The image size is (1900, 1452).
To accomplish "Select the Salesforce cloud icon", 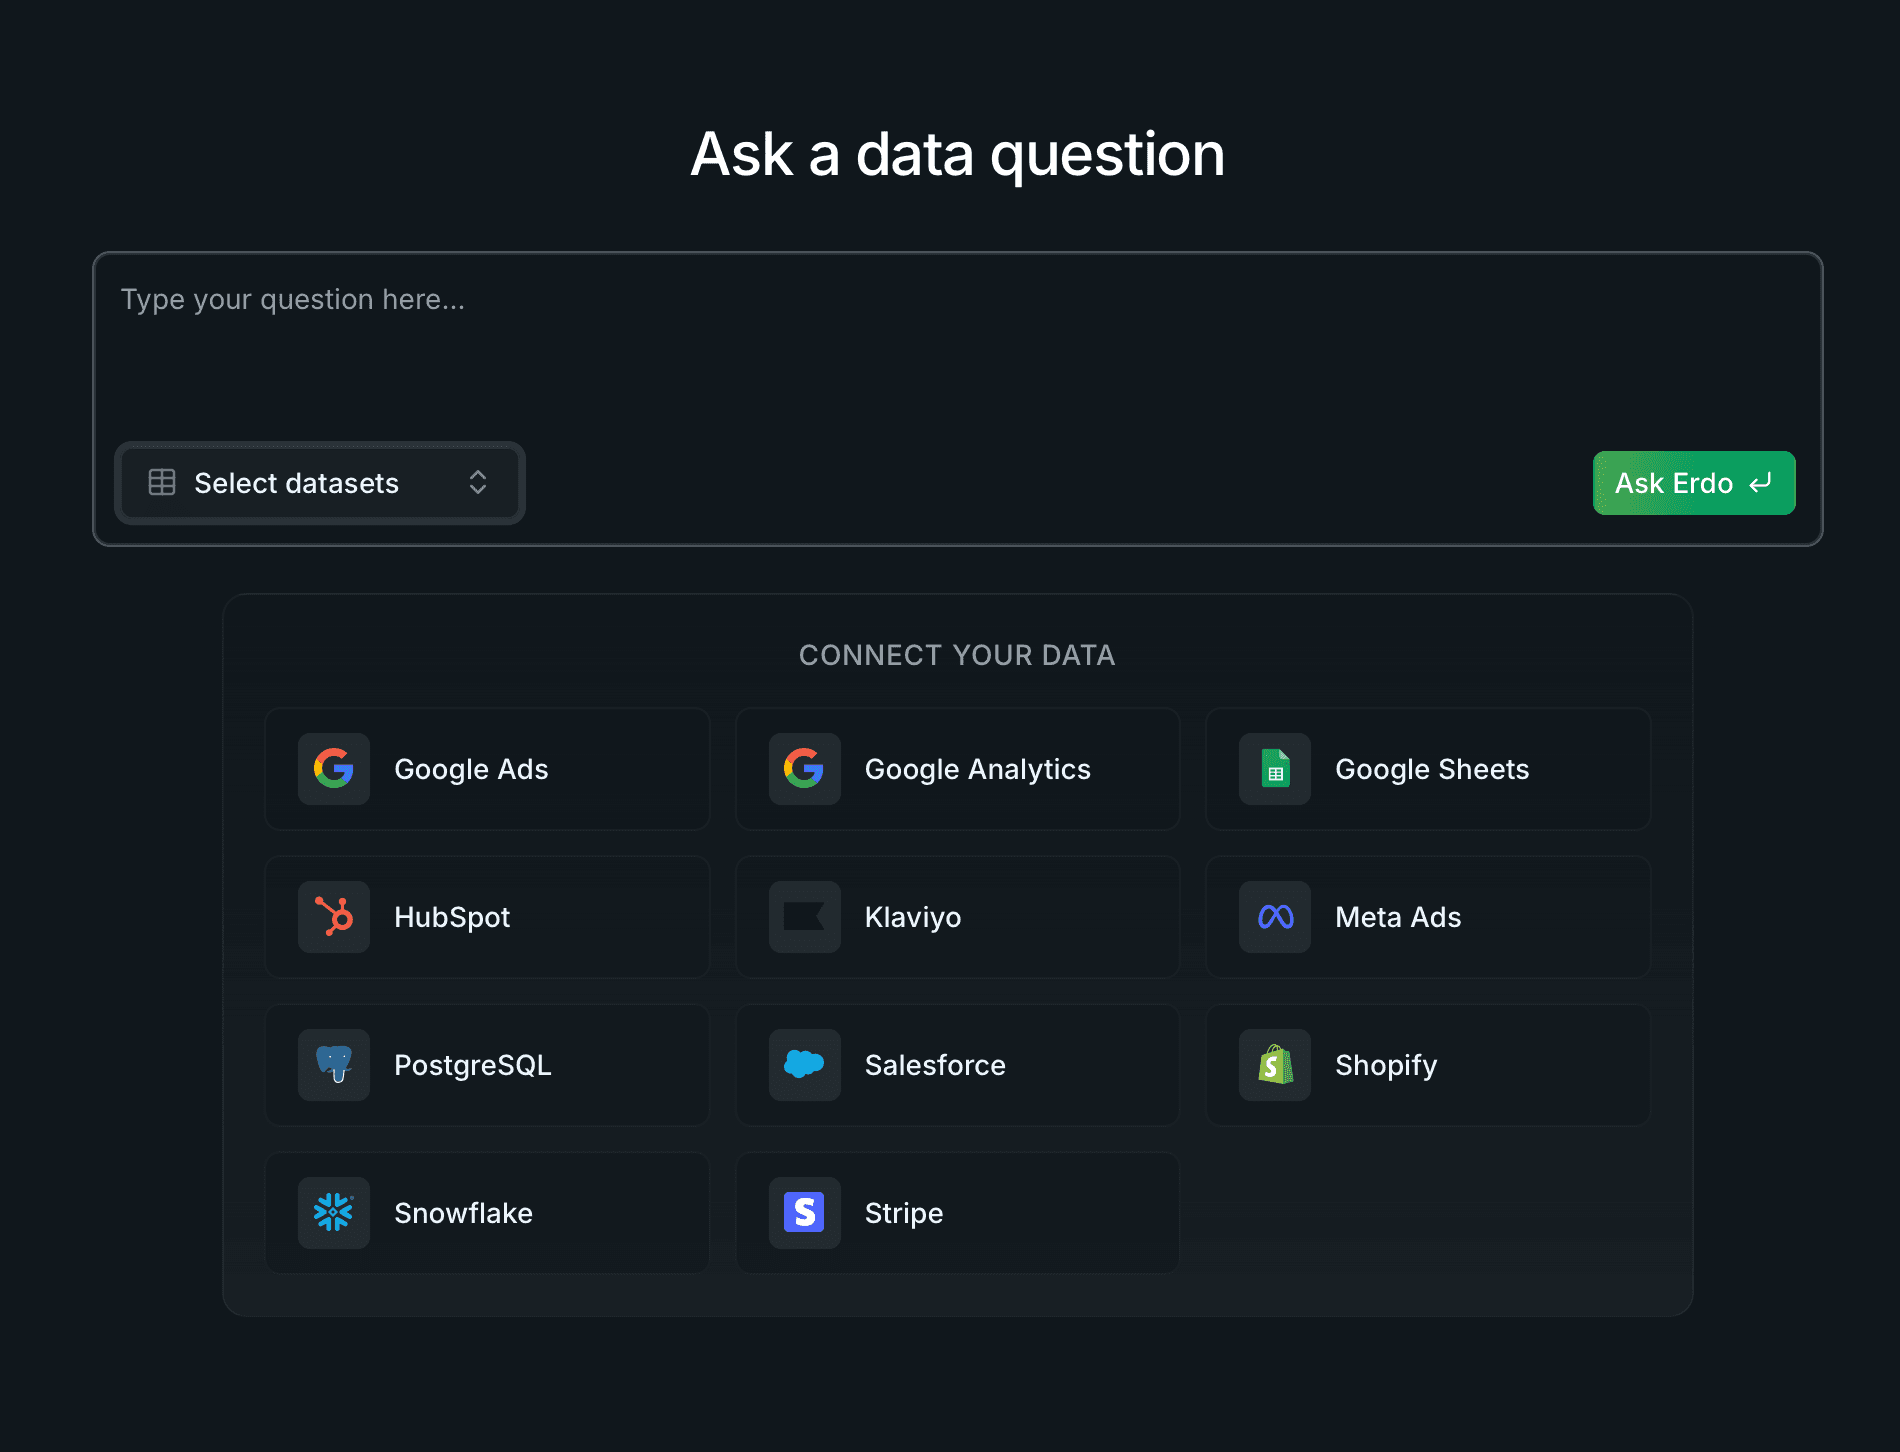I will (x=803, y=1065).
